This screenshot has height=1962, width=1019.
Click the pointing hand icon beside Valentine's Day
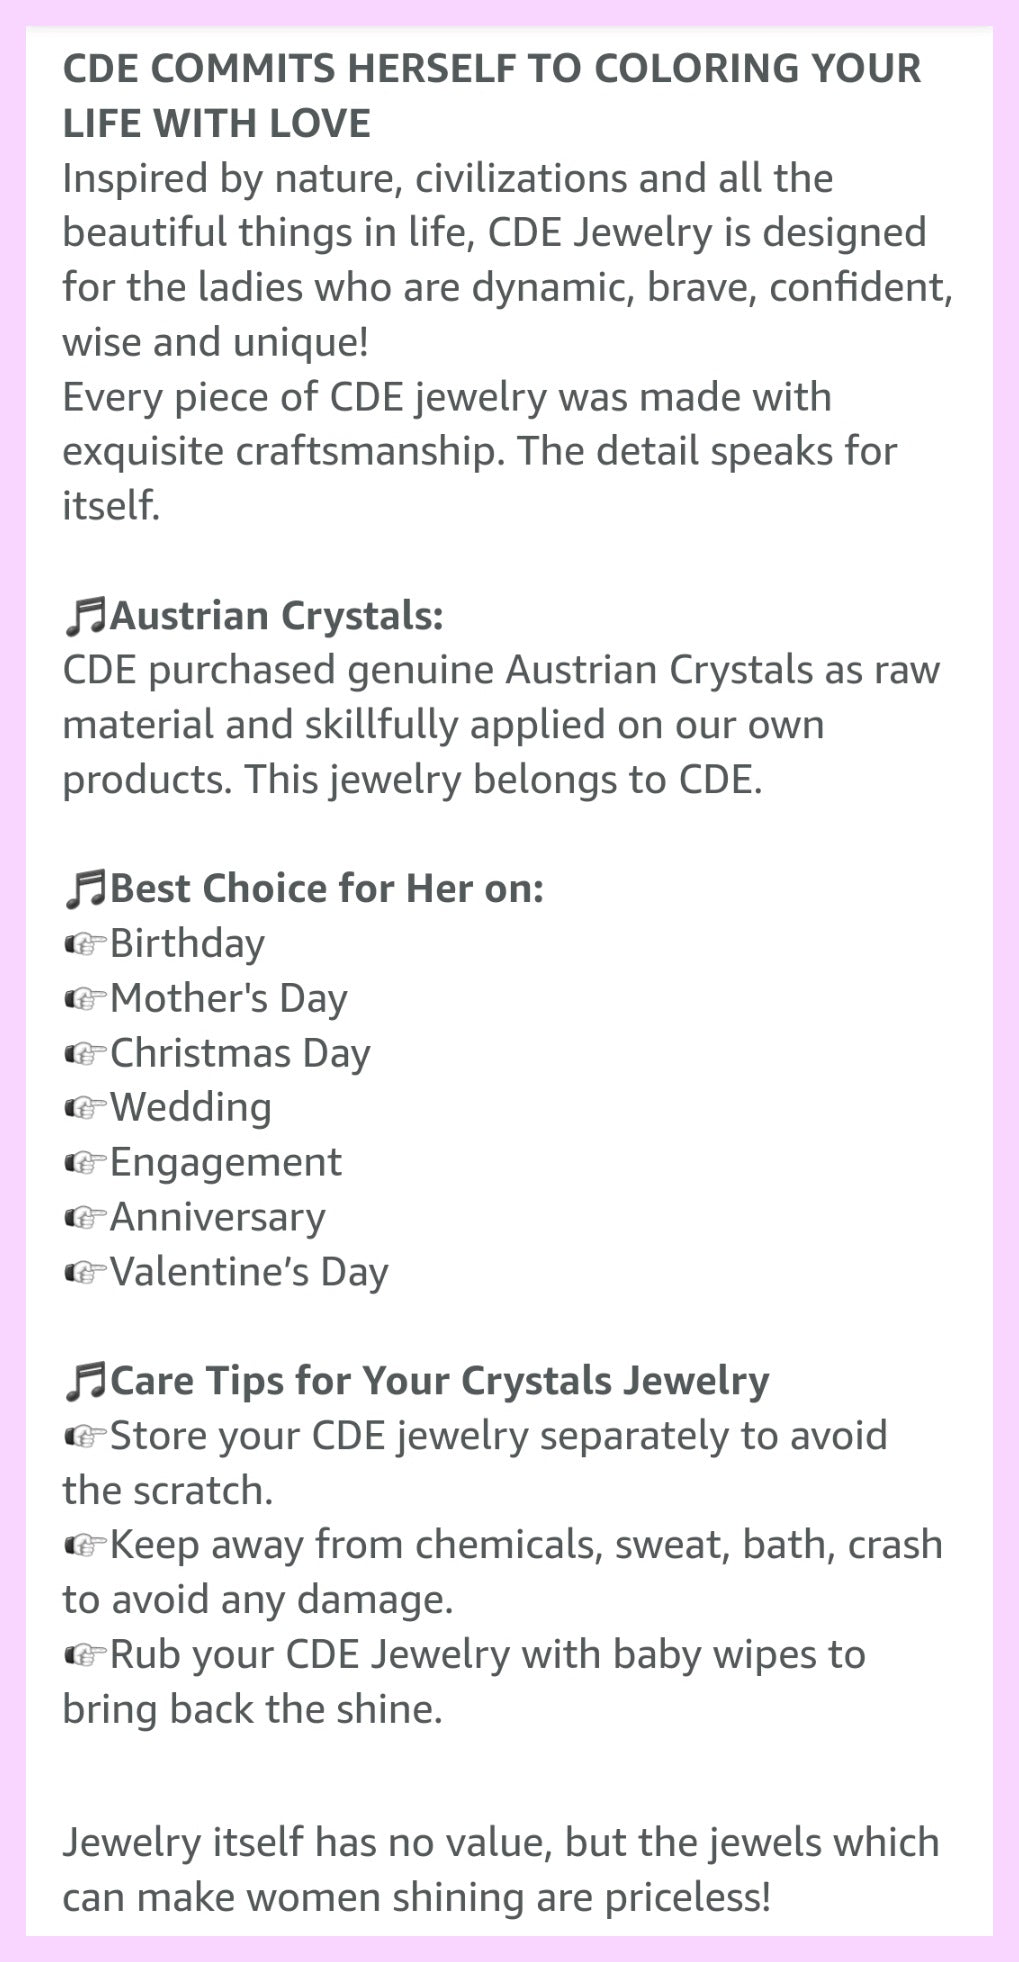pyautogui.click(x=84, y=1273)
